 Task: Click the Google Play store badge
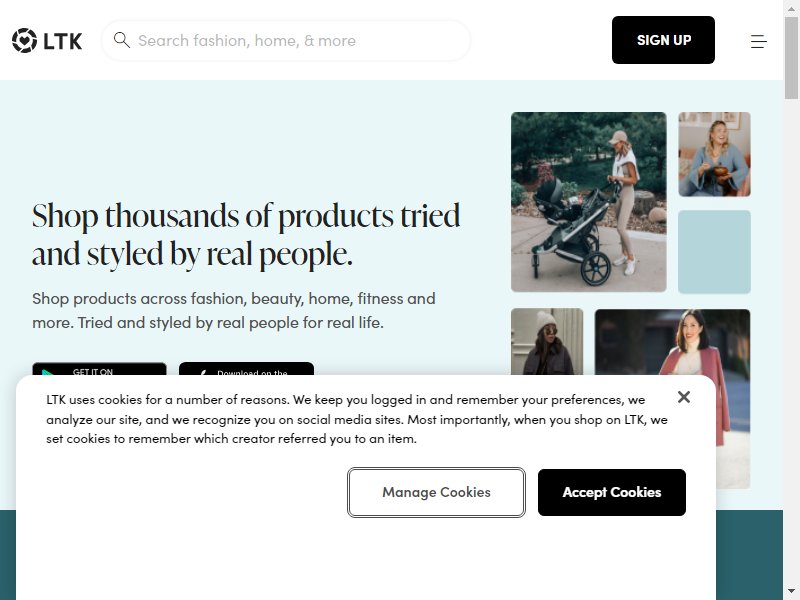(99, 369)
